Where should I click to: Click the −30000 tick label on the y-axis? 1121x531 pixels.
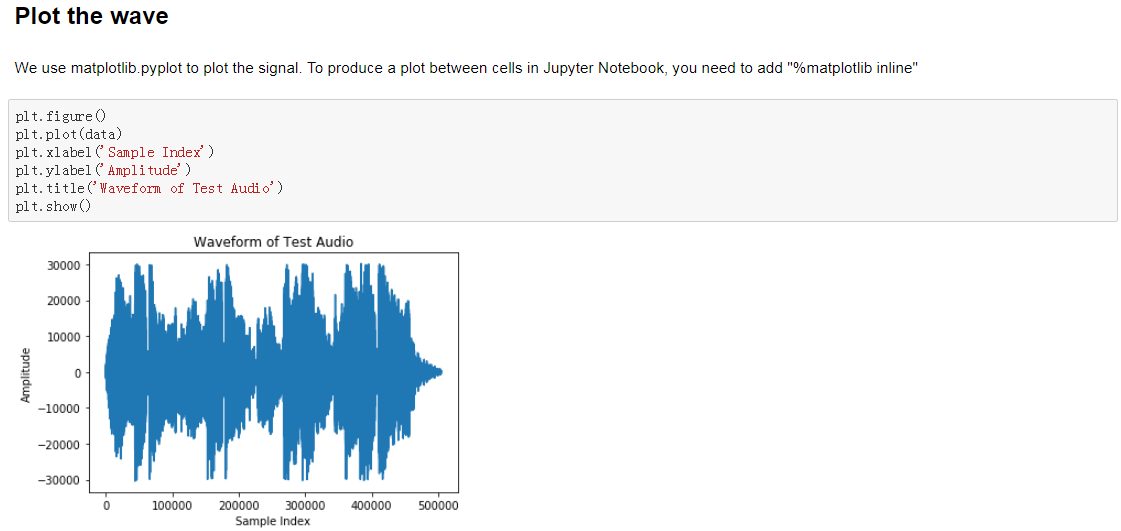point(61,480)
